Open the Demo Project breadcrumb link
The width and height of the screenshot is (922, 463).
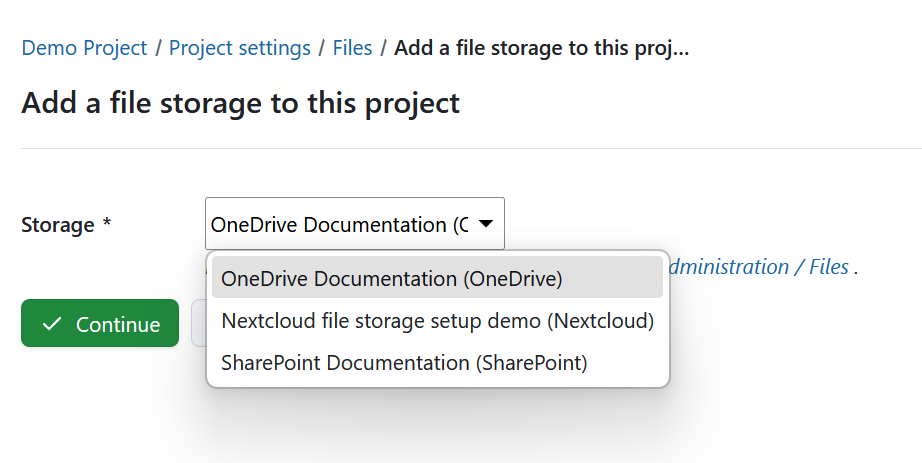(x=84, y=48)
